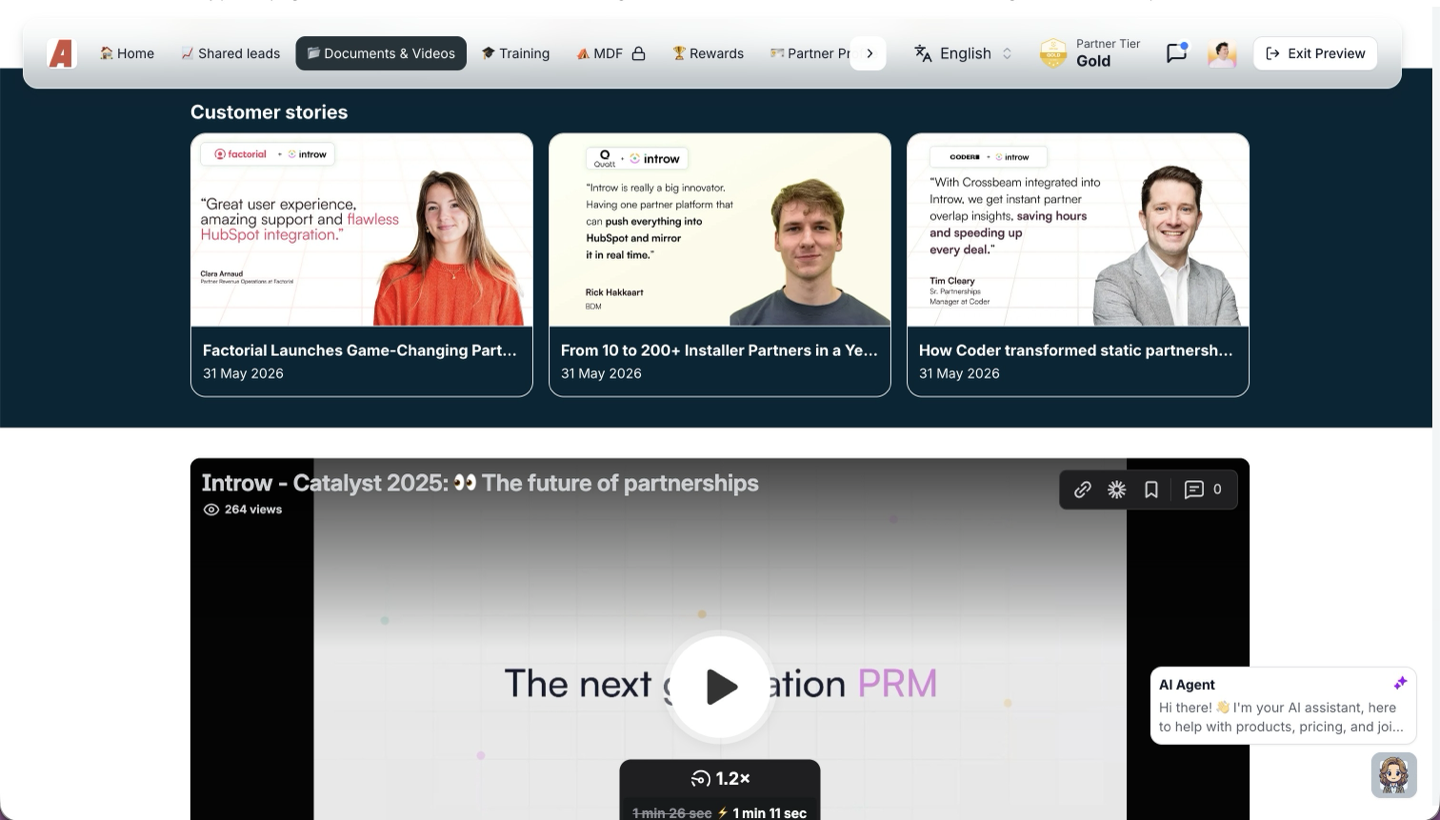This screenshot has height=820, width=1440.
Task: Click the '1 min 11 sec' duration label
Action: point(769,813)
